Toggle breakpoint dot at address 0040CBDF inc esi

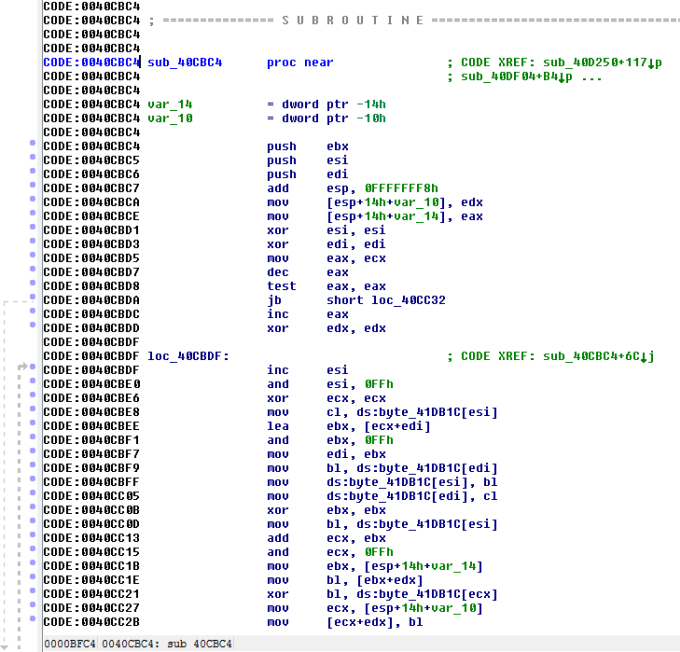tap(33, 367)
